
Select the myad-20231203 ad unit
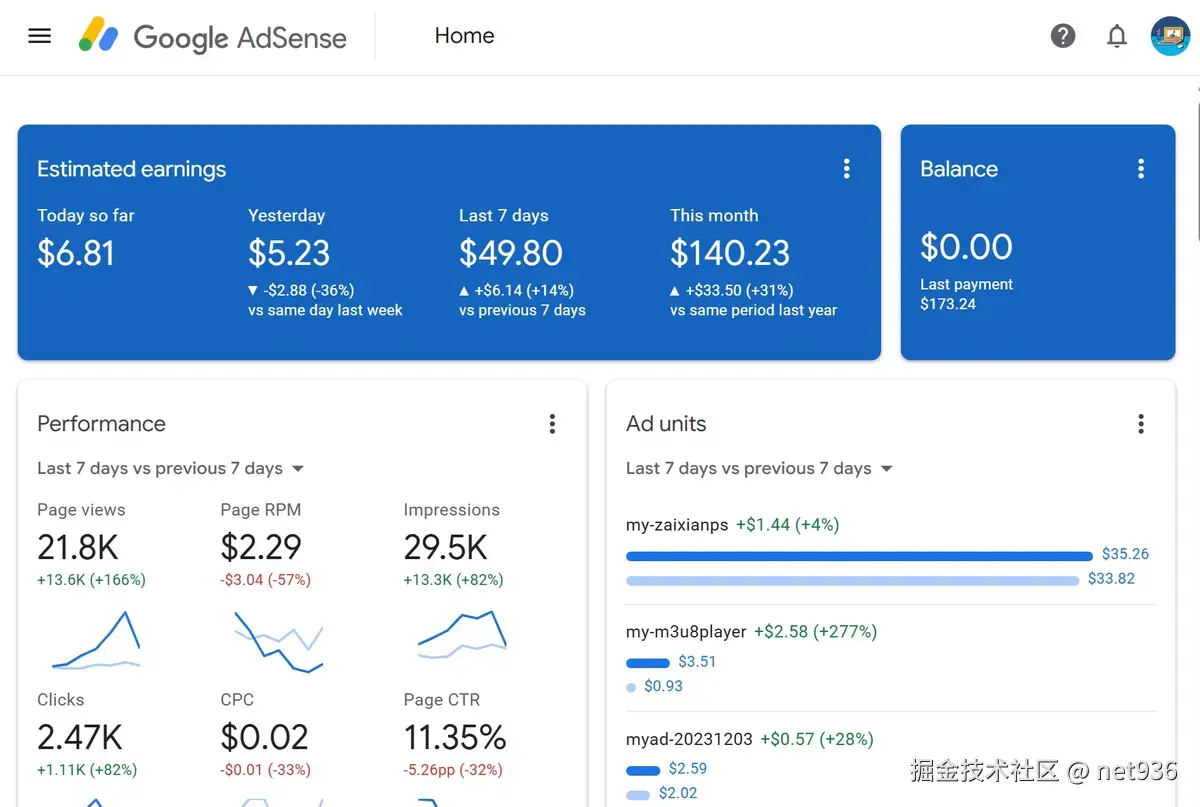pyautogui.click(x=689, y=739)
